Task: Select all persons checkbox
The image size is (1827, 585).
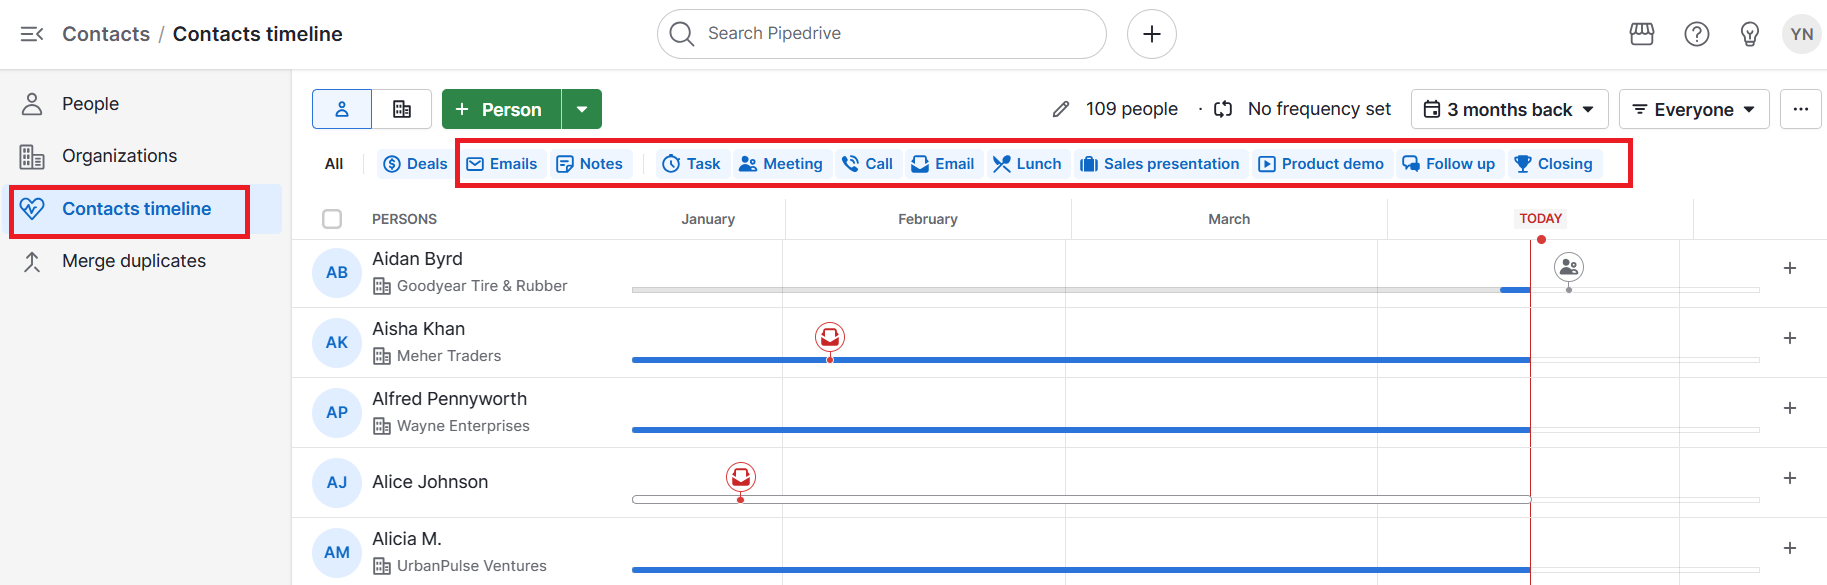Action: (332, 219)
